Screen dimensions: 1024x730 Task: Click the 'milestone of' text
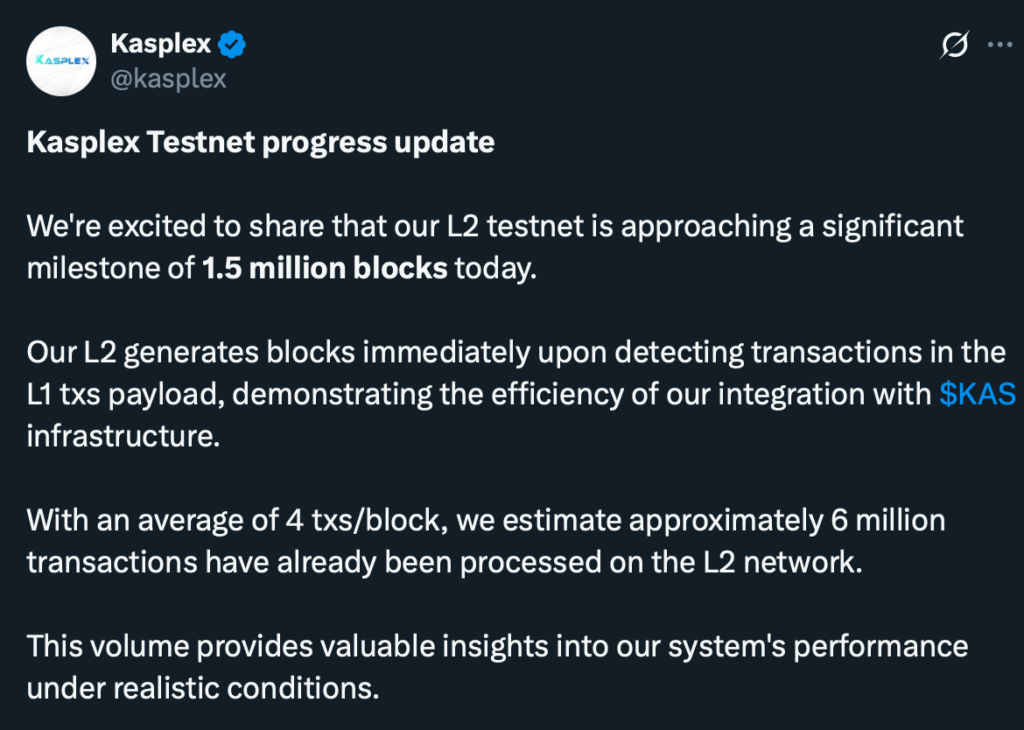pos(110,268)
